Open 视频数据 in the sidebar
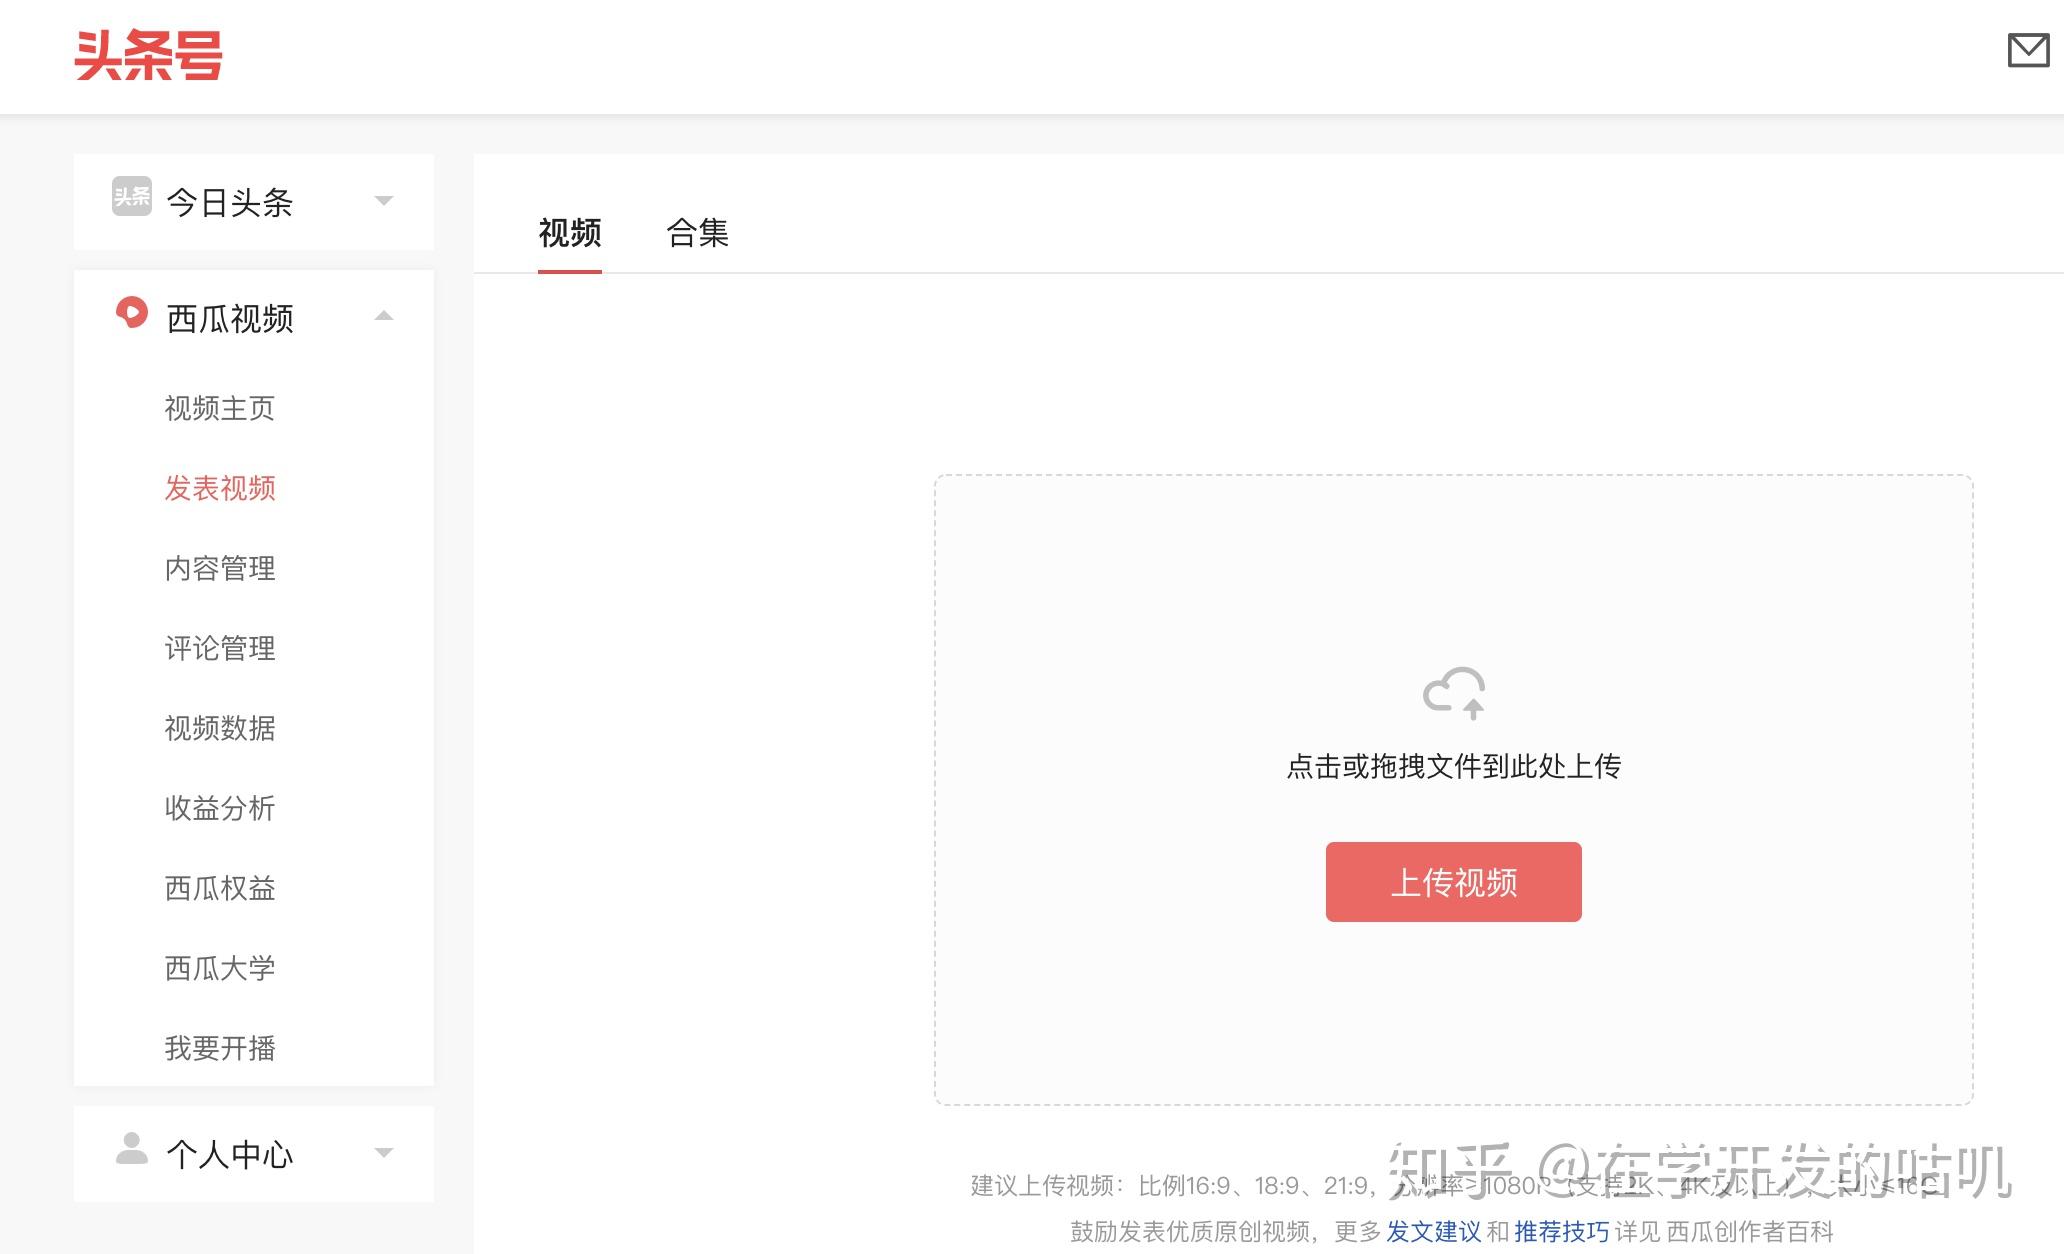2064x1254 pixels. click(x=220, y=728)
